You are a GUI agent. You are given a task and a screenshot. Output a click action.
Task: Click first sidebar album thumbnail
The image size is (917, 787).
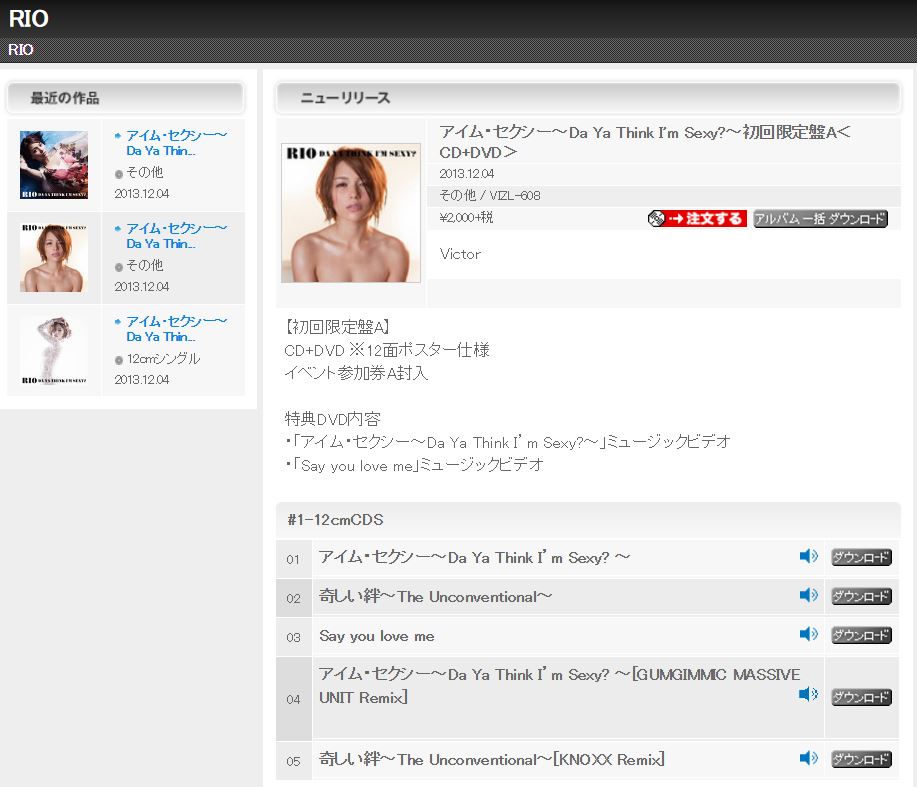[54, 165]
